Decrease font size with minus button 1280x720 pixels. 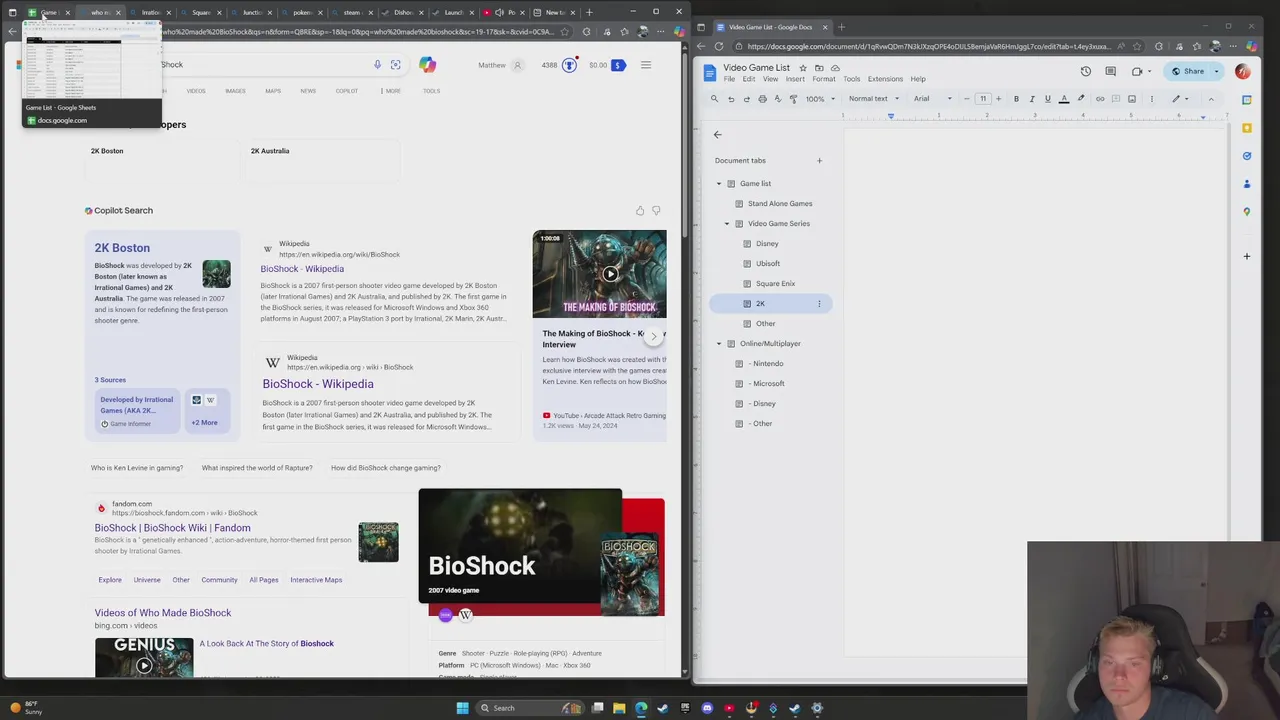pyautogui.click(x=967, y=99)
